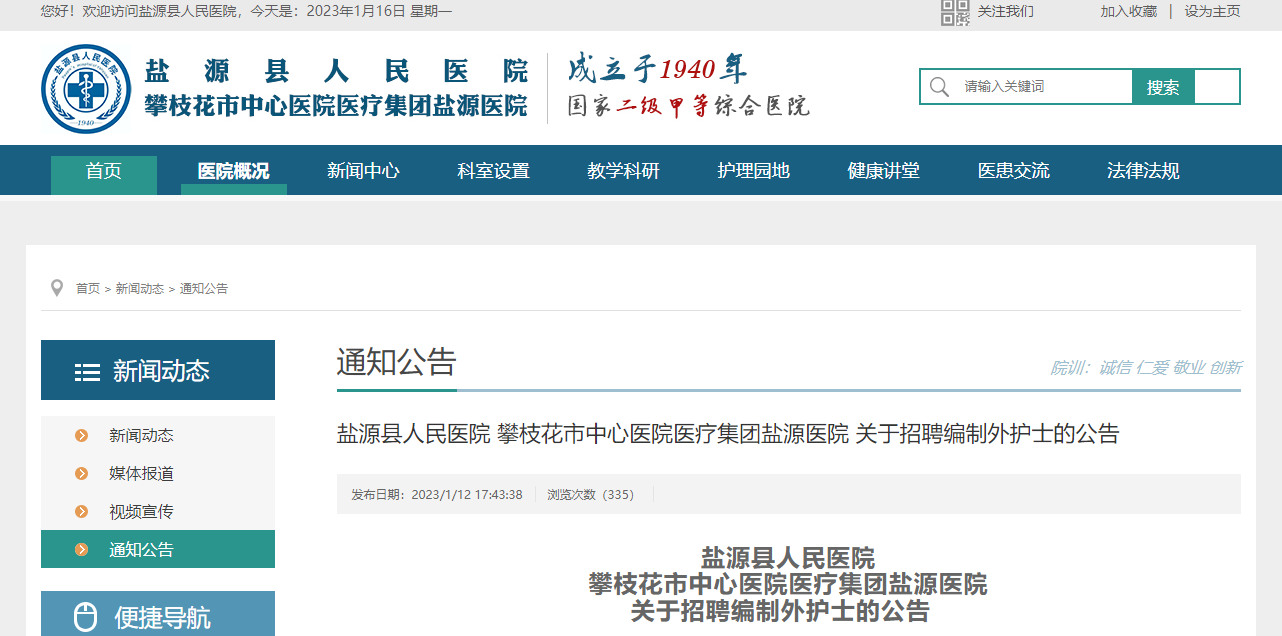Viewport: 1282px width, 636px height.
Task: Click the 加入收藏 link
Action: 1129,11
